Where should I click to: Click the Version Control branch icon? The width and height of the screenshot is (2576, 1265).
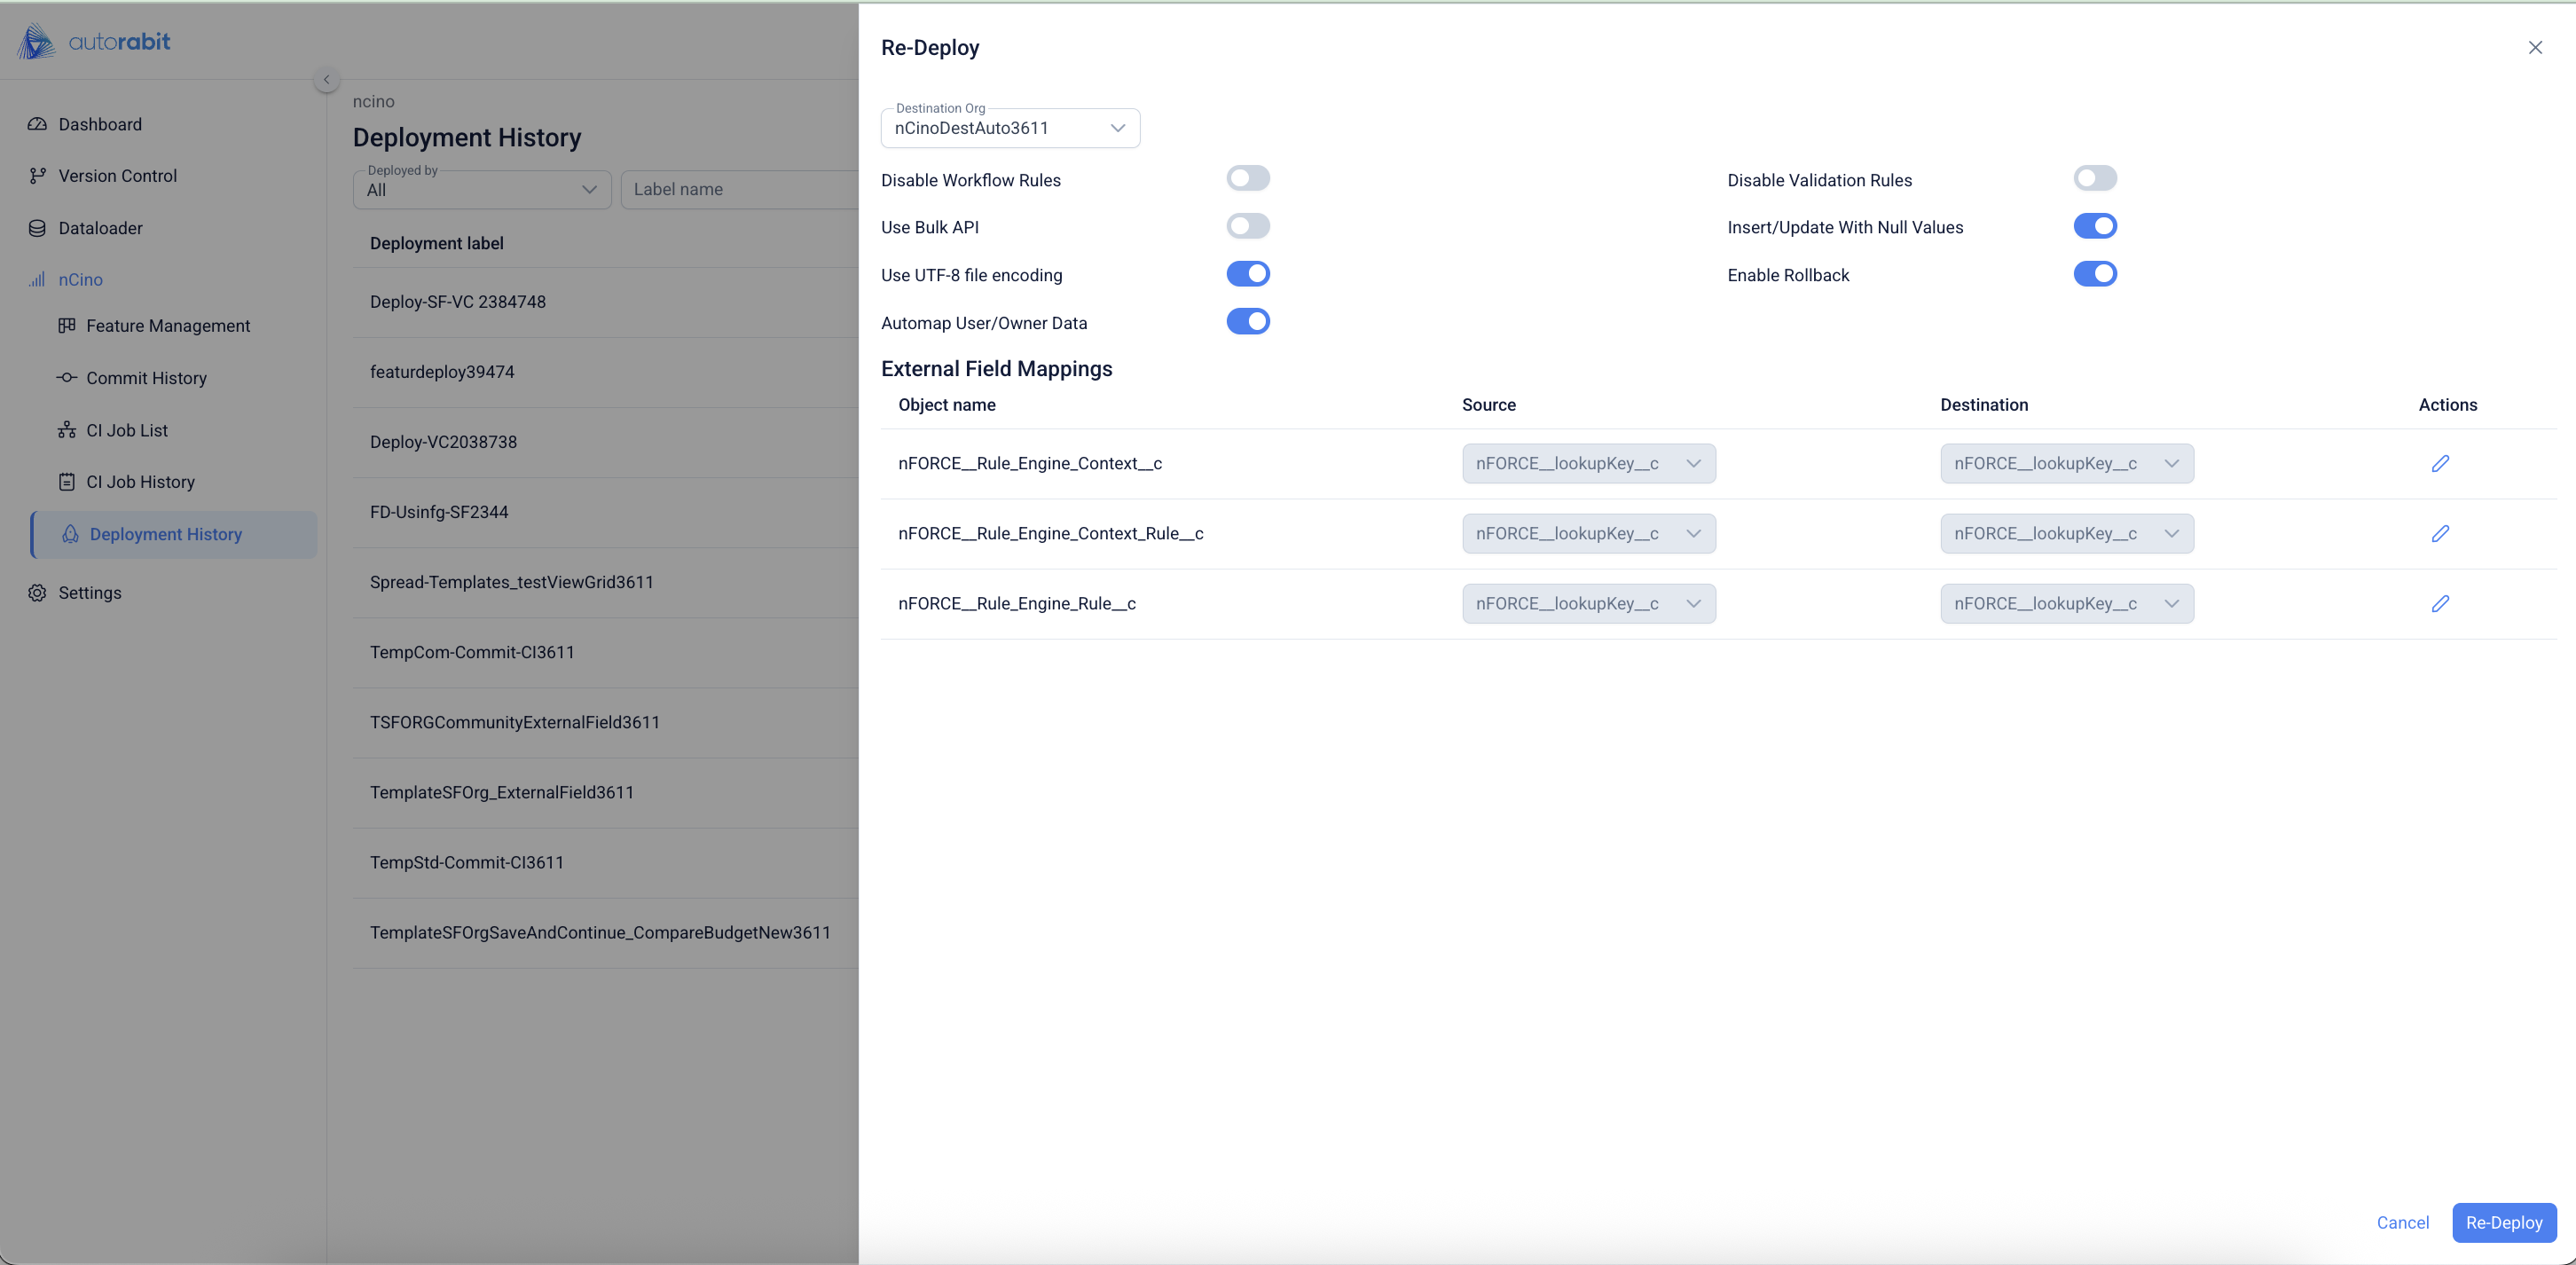[x=37, y=176]
